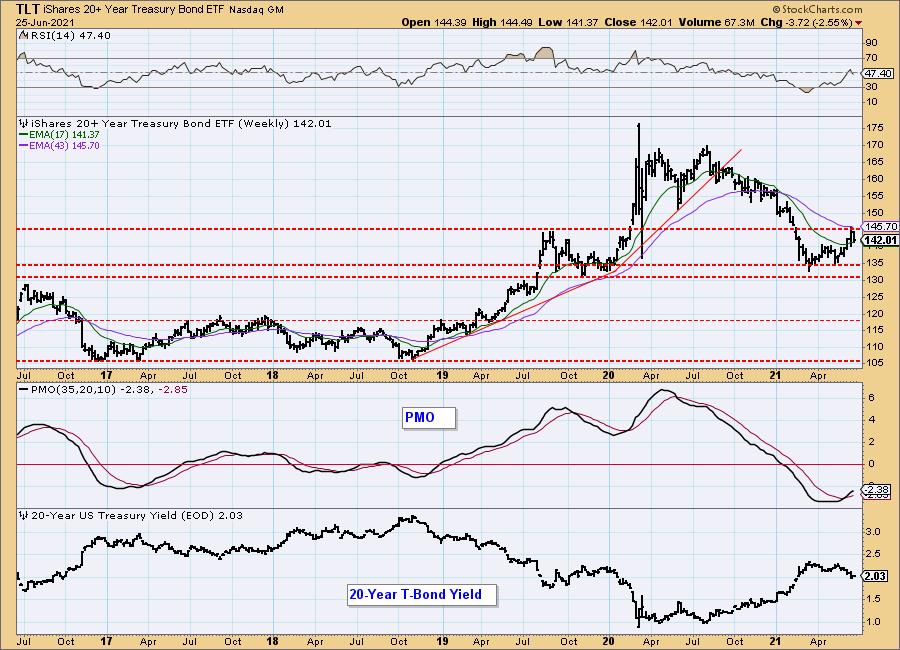Viewport: 900px width, 650px height.
Task: Click the Close 142.01 value in header
Action: click(x=639, y=22)
